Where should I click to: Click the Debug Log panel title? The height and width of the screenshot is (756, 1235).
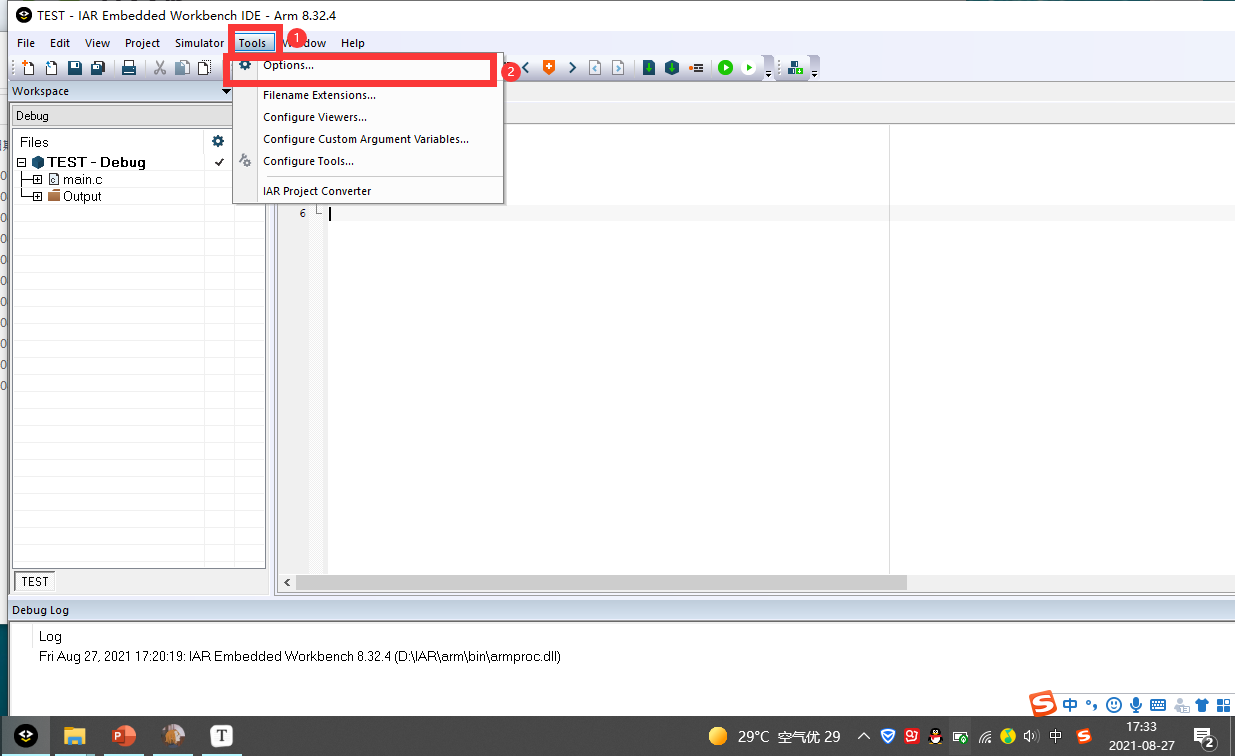(x=40, y=610)
